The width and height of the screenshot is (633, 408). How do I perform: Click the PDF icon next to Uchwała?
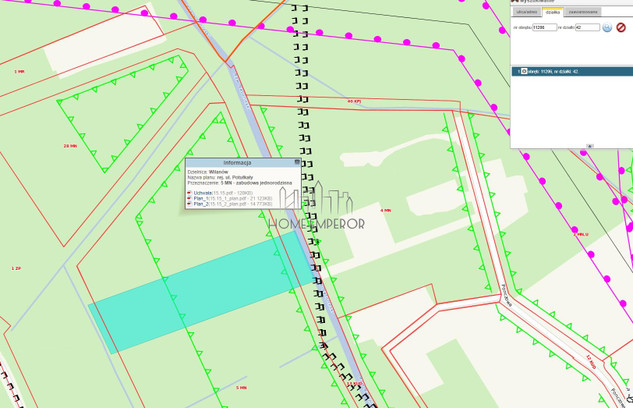point(190,192)
